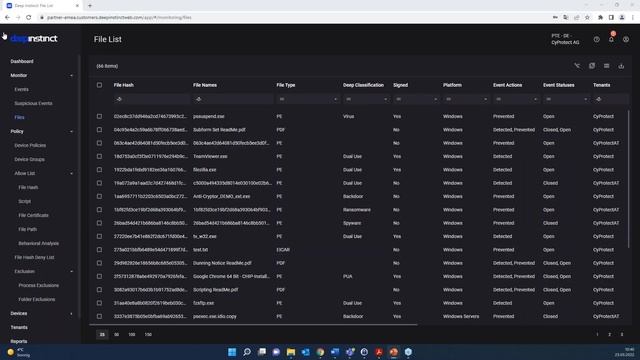
Task: Open the Event Actions filter dropdown
Action: (516, 99)
